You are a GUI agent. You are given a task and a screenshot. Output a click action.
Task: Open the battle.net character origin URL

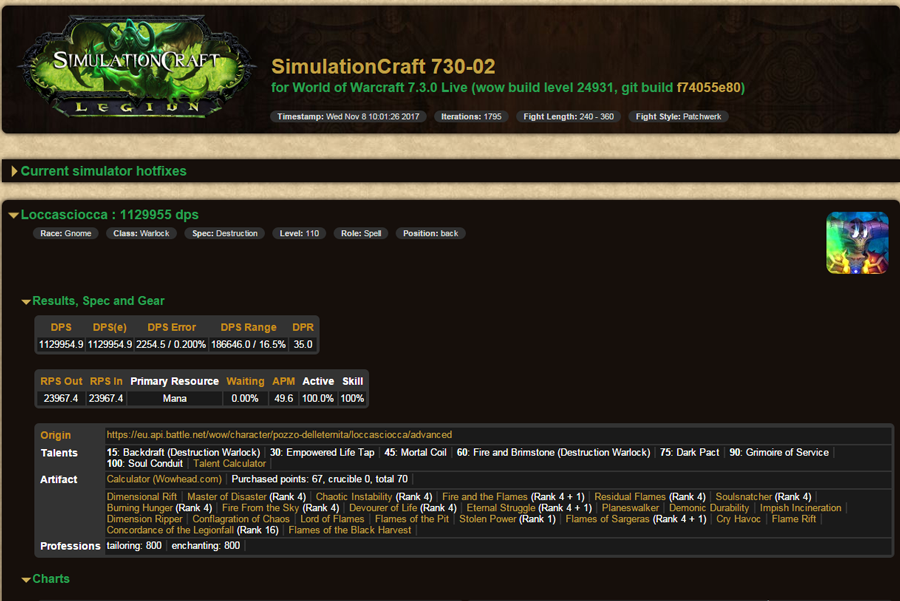tap(279, 435)
